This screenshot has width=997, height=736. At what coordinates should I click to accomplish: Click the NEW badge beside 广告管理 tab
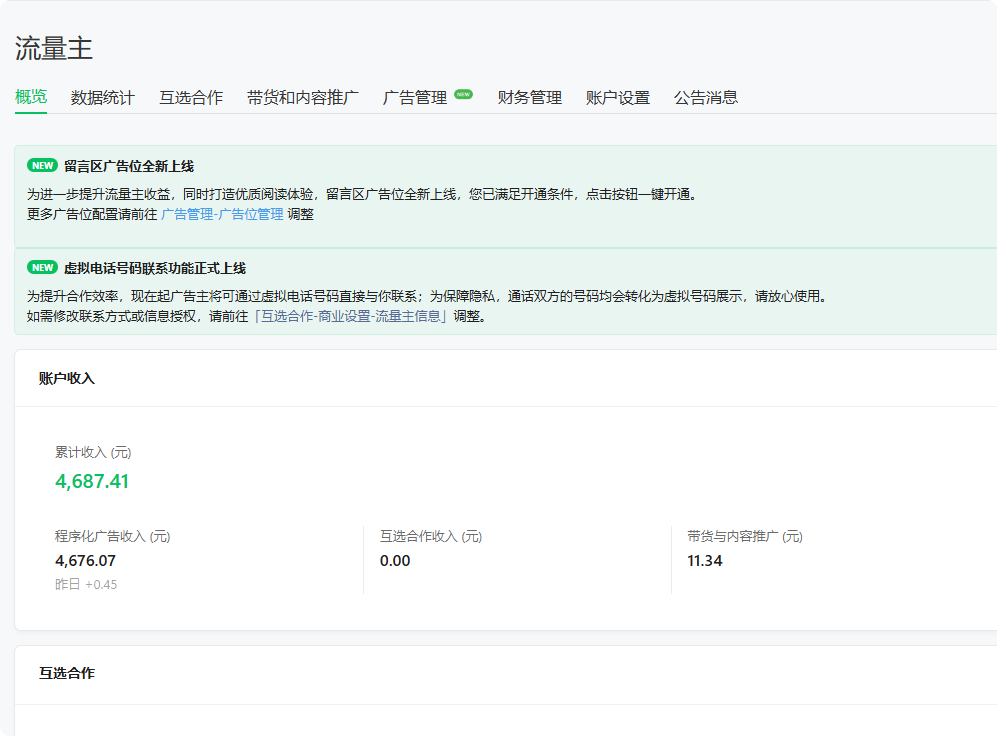463,94
